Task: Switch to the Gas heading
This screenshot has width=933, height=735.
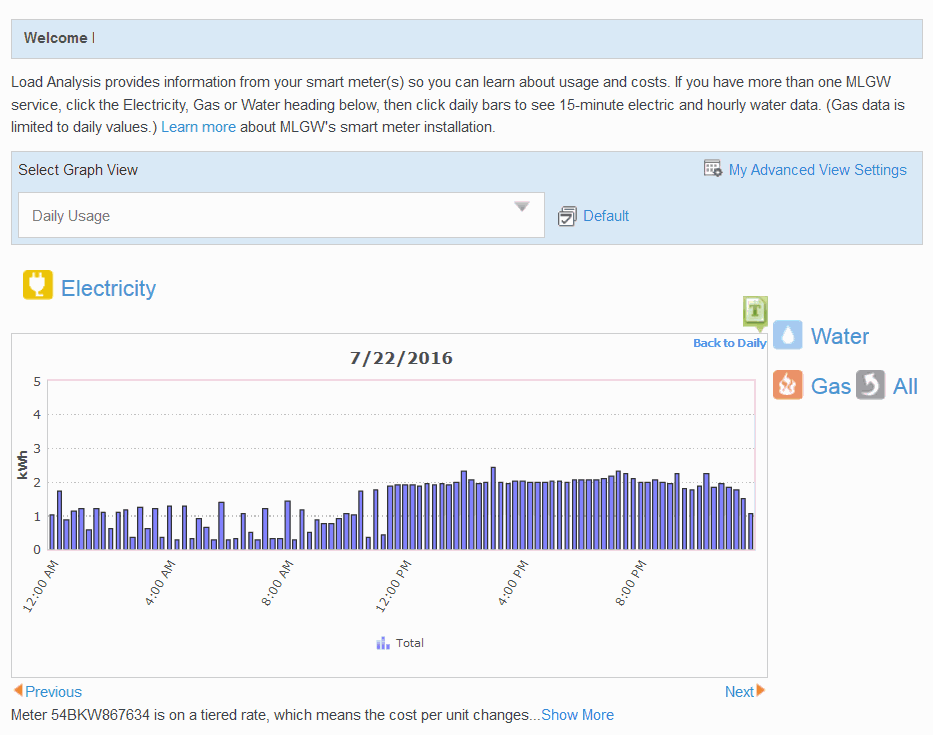Action: [831, 386]
